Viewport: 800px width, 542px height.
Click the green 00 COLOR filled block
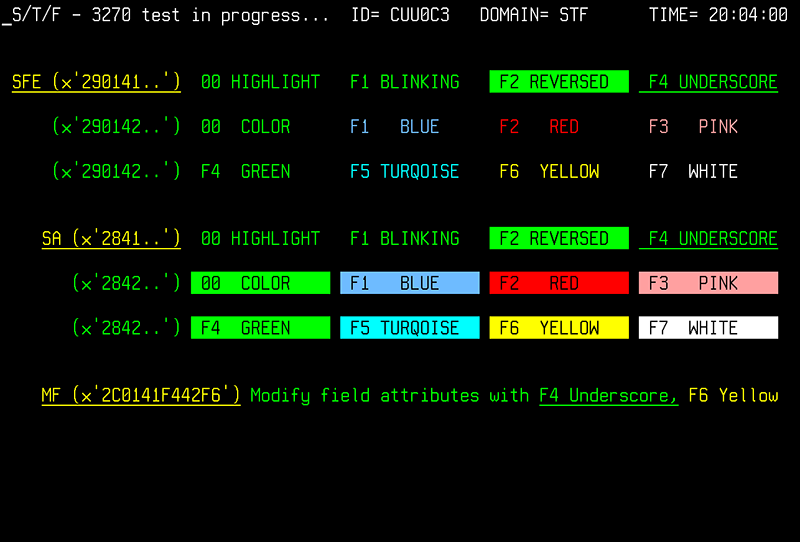[x=260, y=283]
